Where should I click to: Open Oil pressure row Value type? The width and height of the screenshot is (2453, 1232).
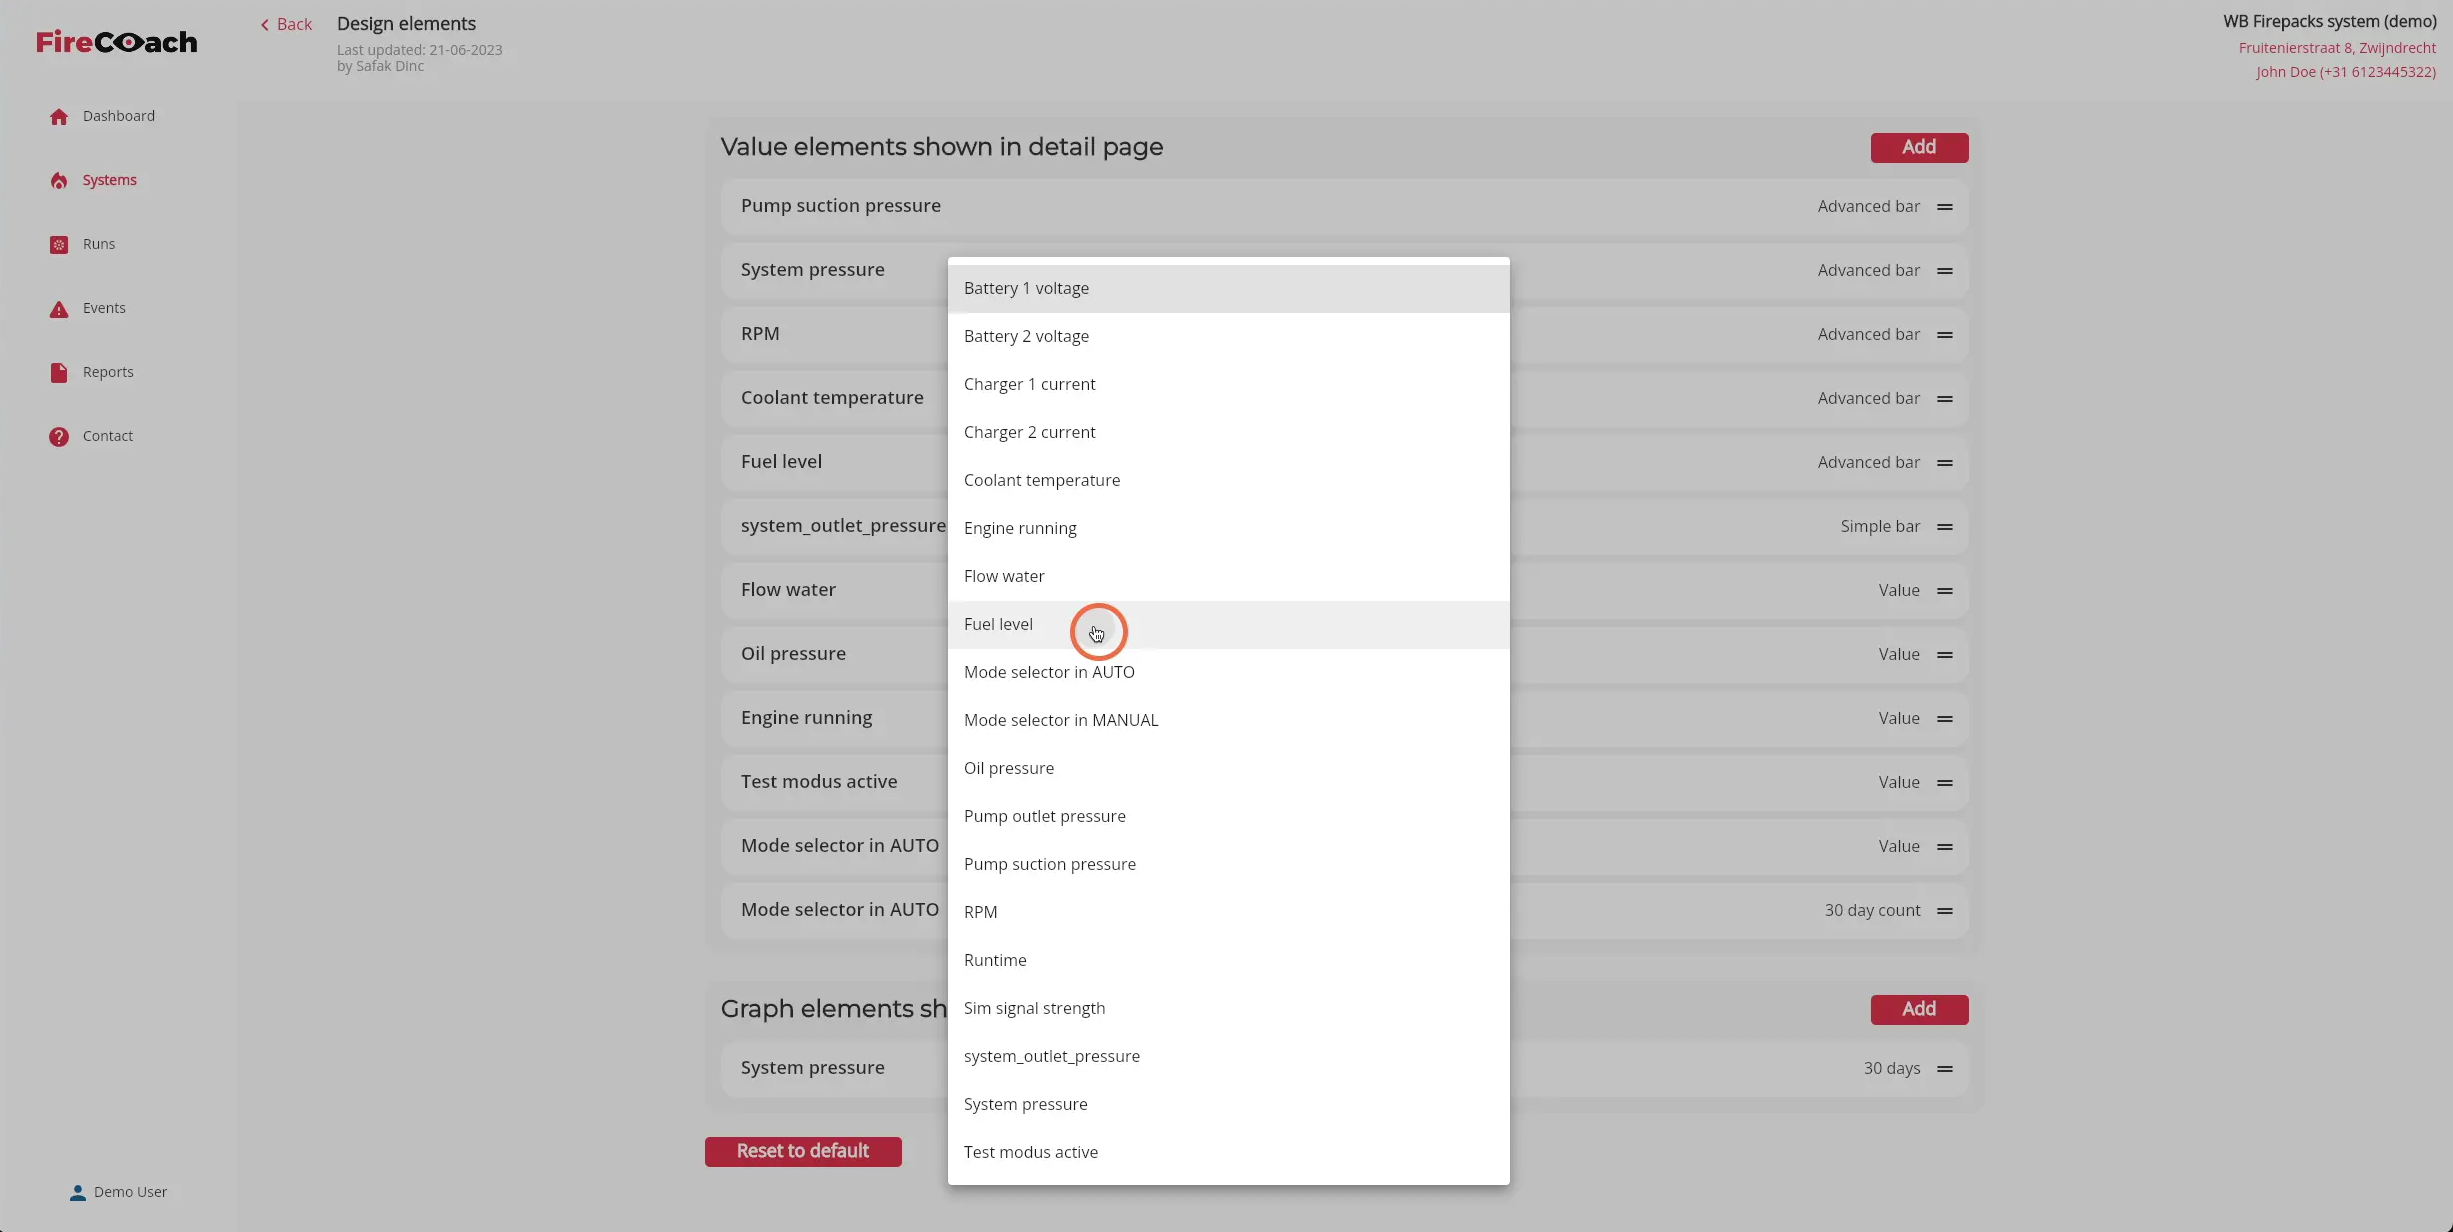pos(1899,654)
